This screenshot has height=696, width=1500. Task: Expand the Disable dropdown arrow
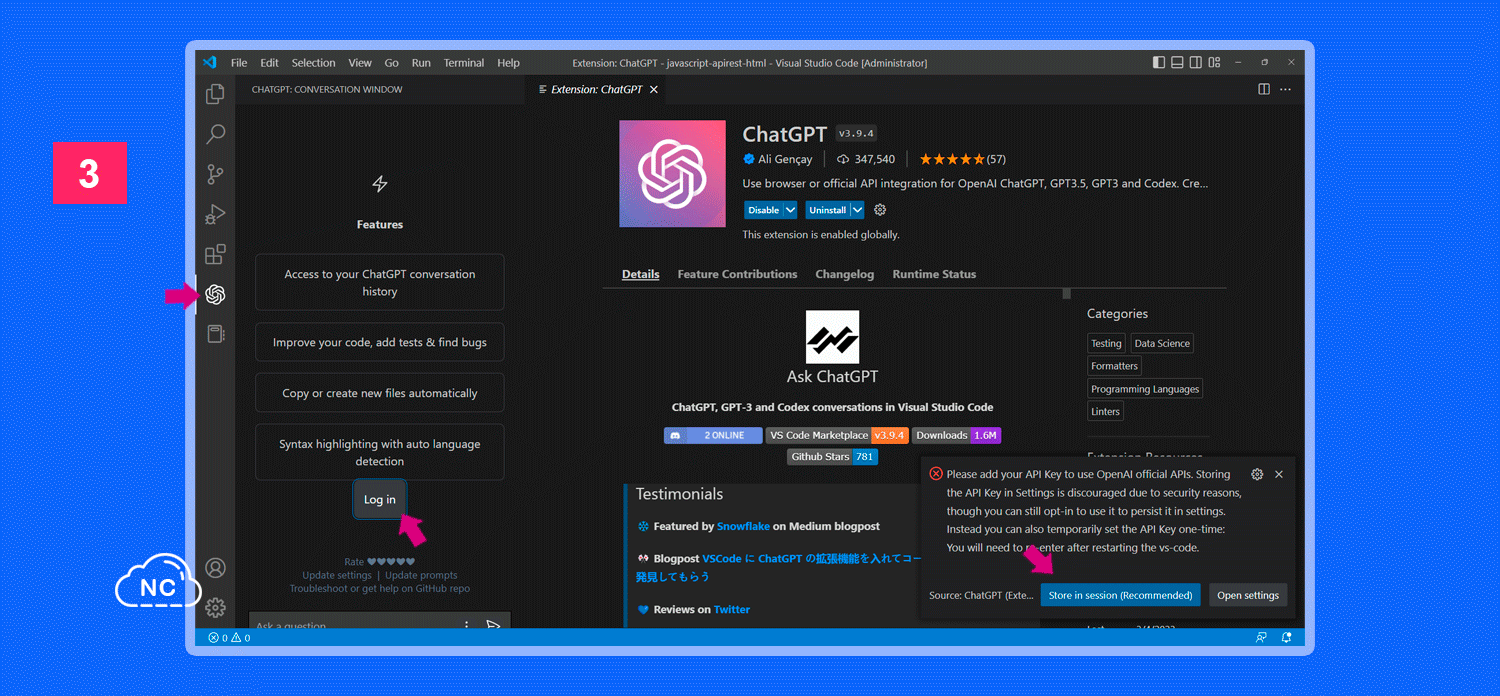[790, 210]
